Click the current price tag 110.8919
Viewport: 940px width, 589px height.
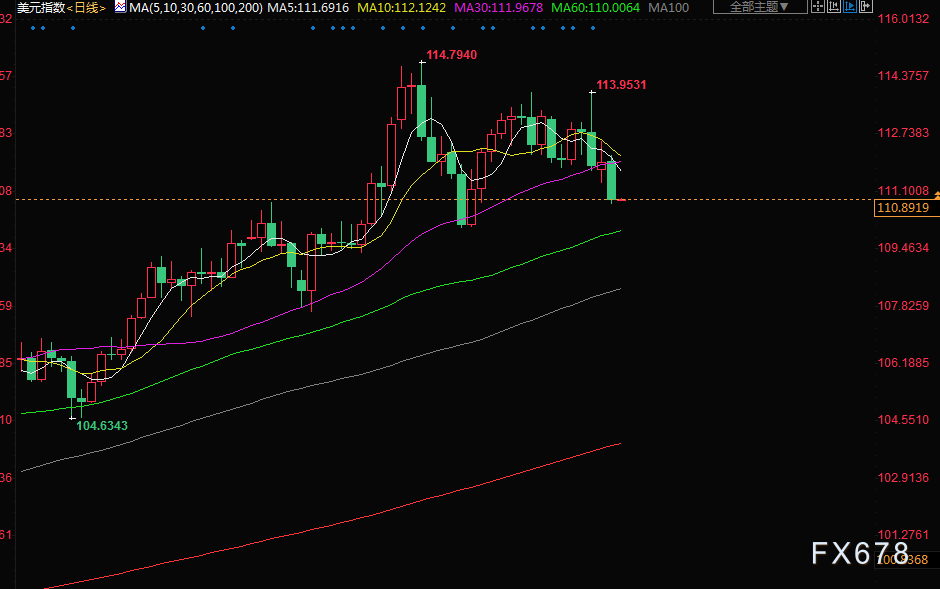pos(902,208)
